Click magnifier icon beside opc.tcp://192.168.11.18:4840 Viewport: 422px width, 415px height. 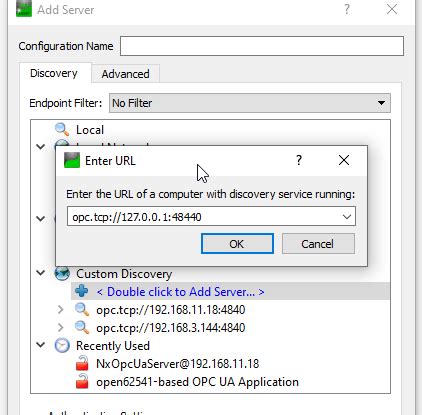[x=82, y=310]
